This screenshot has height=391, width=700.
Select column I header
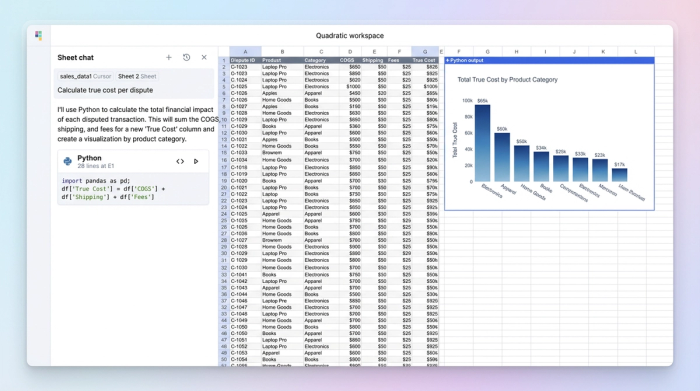pyautogui.click(x=545, y=52)
